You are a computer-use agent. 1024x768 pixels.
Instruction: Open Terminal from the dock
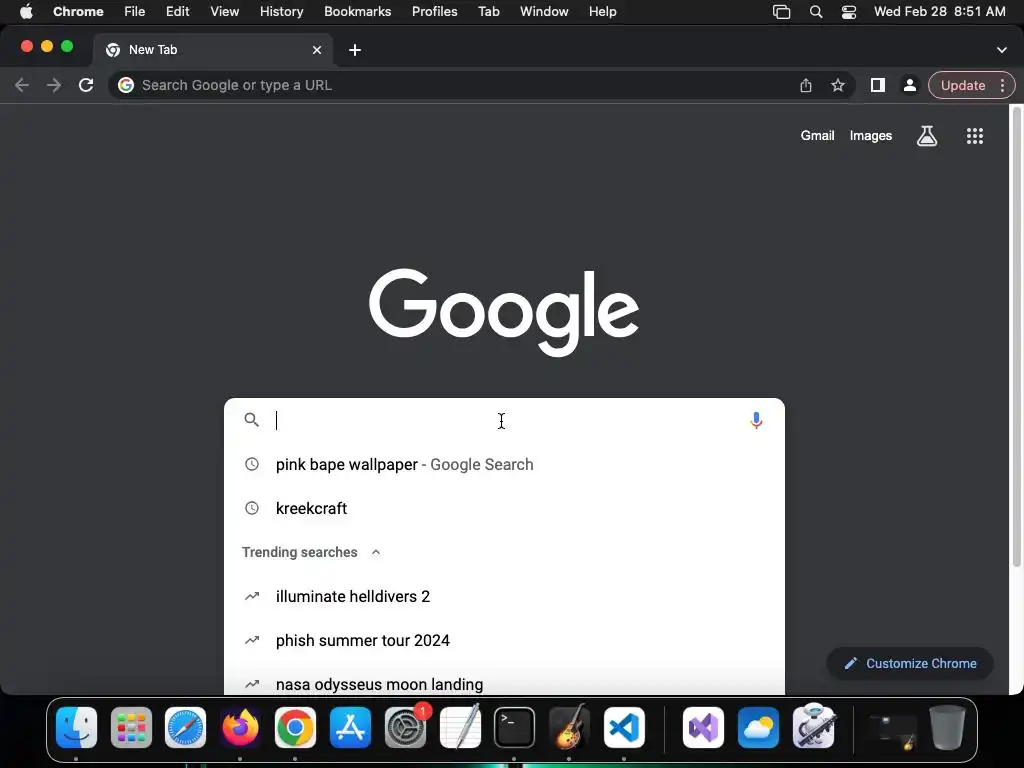(x=515, y=728)
